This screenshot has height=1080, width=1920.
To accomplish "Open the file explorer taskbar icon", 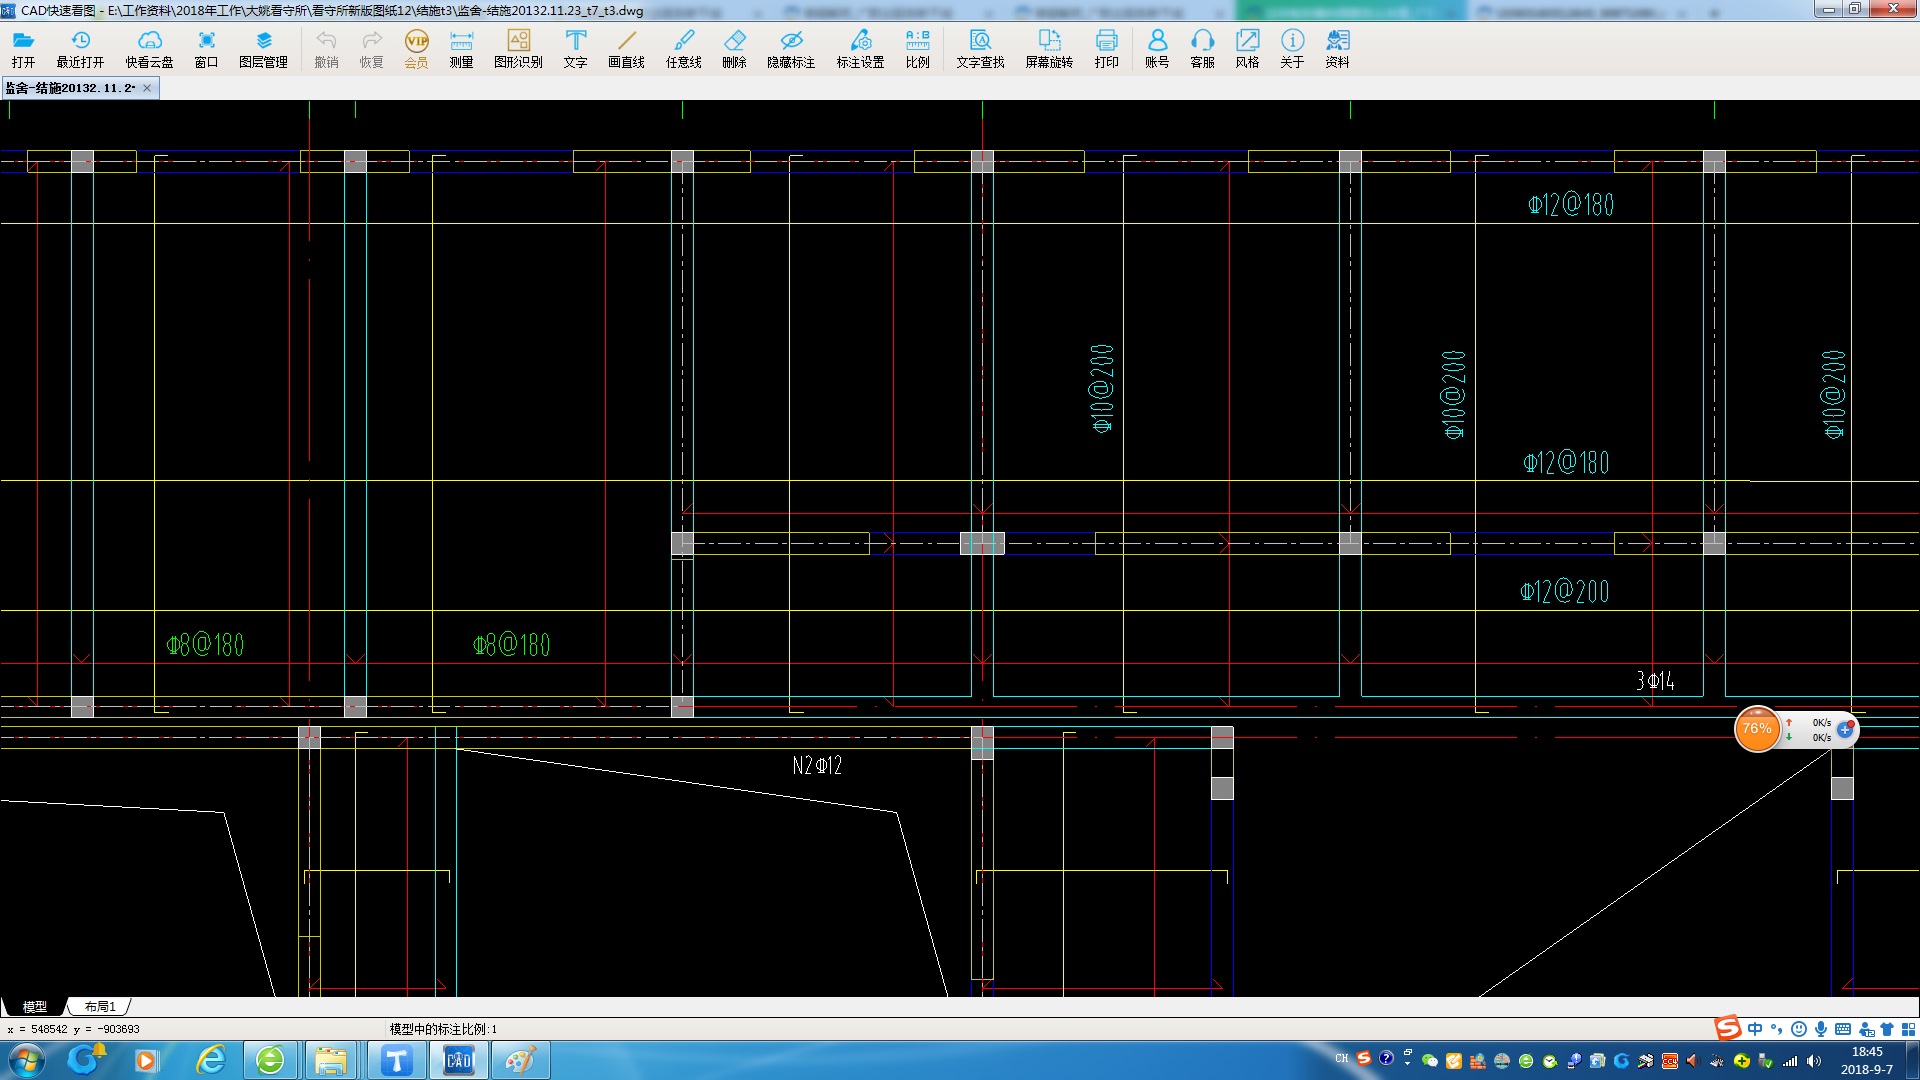I will coord(331,1060).
